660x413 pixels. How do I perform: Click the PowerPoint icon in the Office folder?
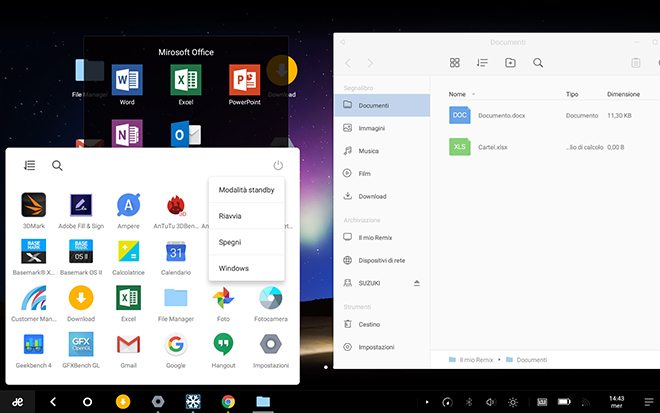(244, 80)
